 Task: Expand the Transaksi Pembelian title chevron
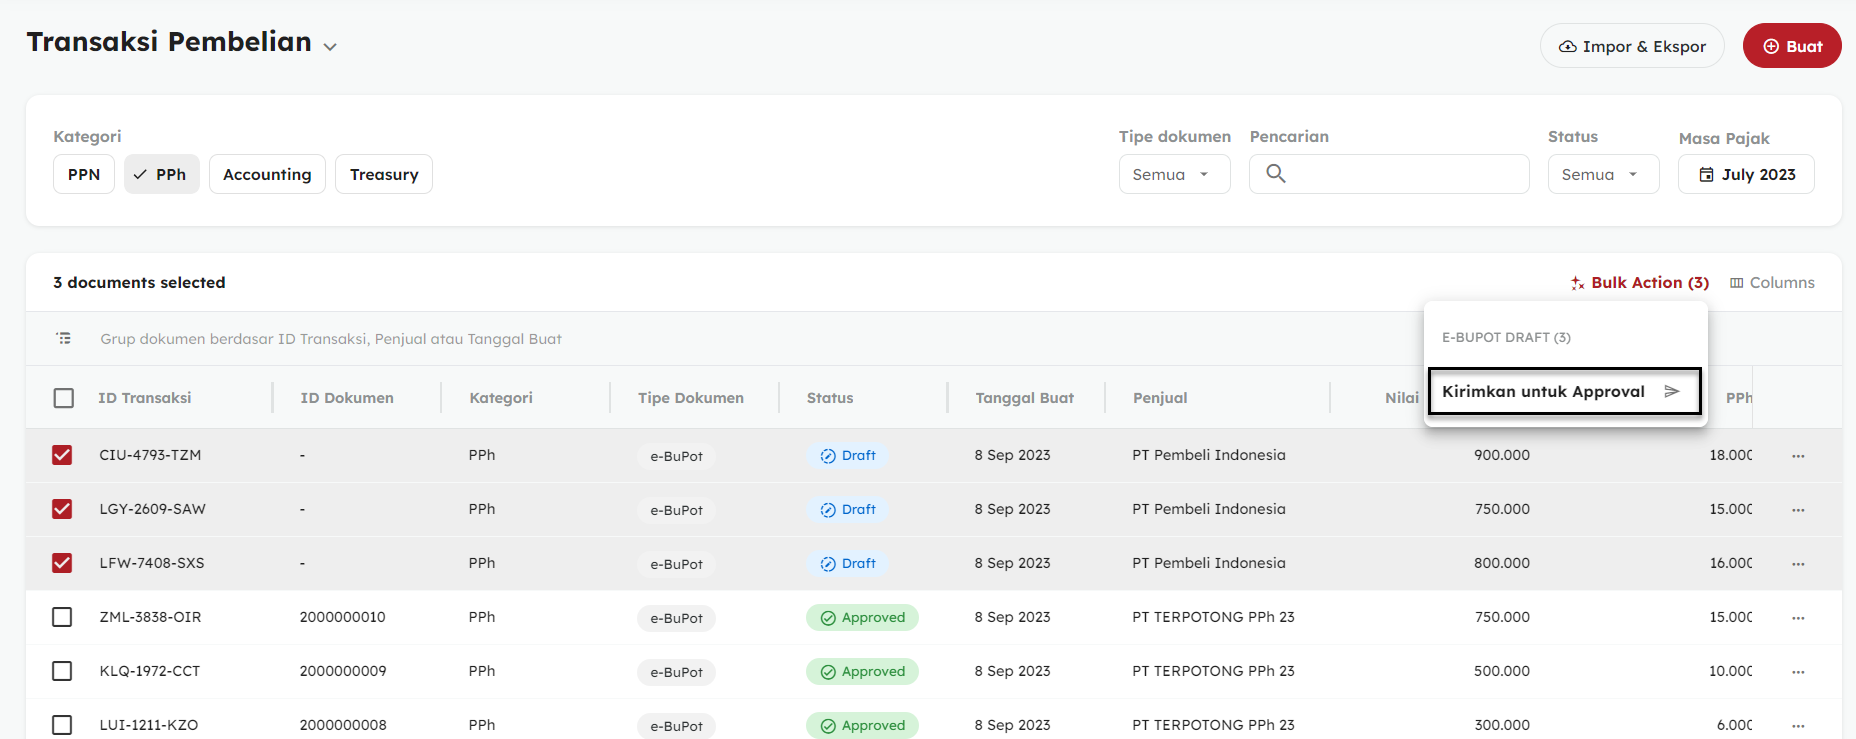click(x=330, y=47)
